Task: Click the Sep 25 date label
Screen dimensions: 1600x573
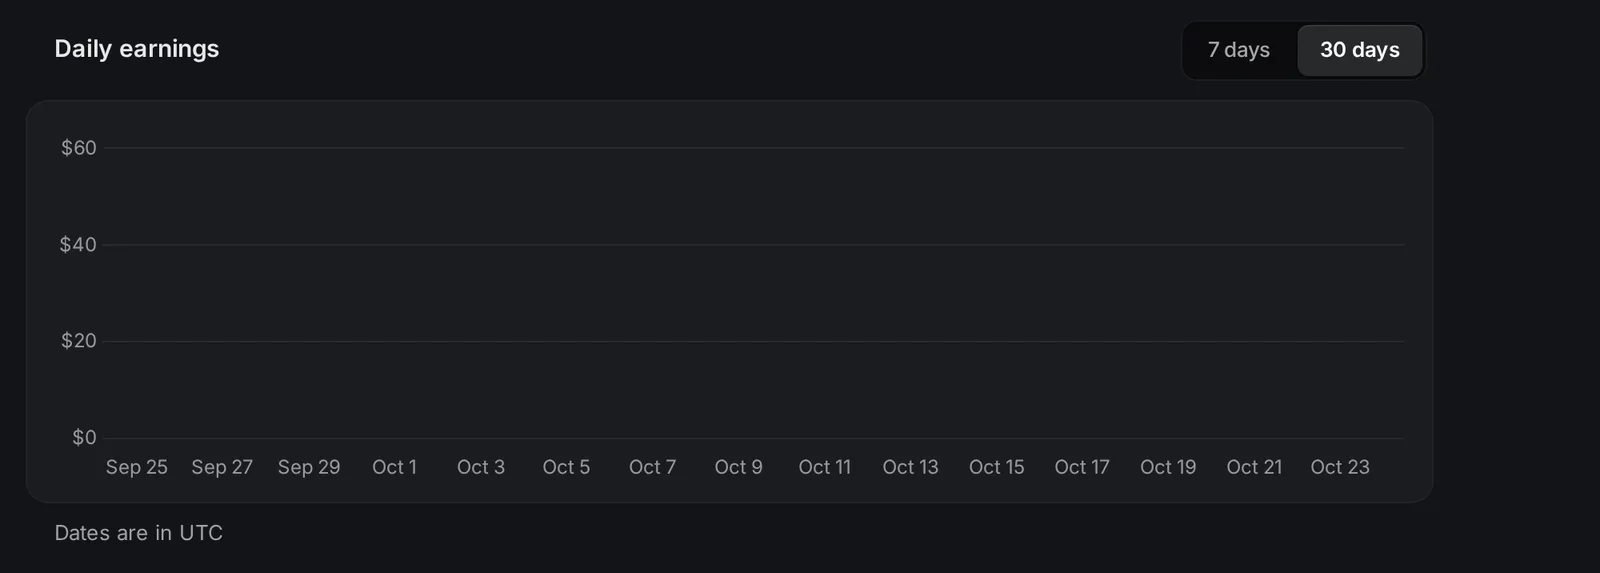Action: tap(137, 467)
